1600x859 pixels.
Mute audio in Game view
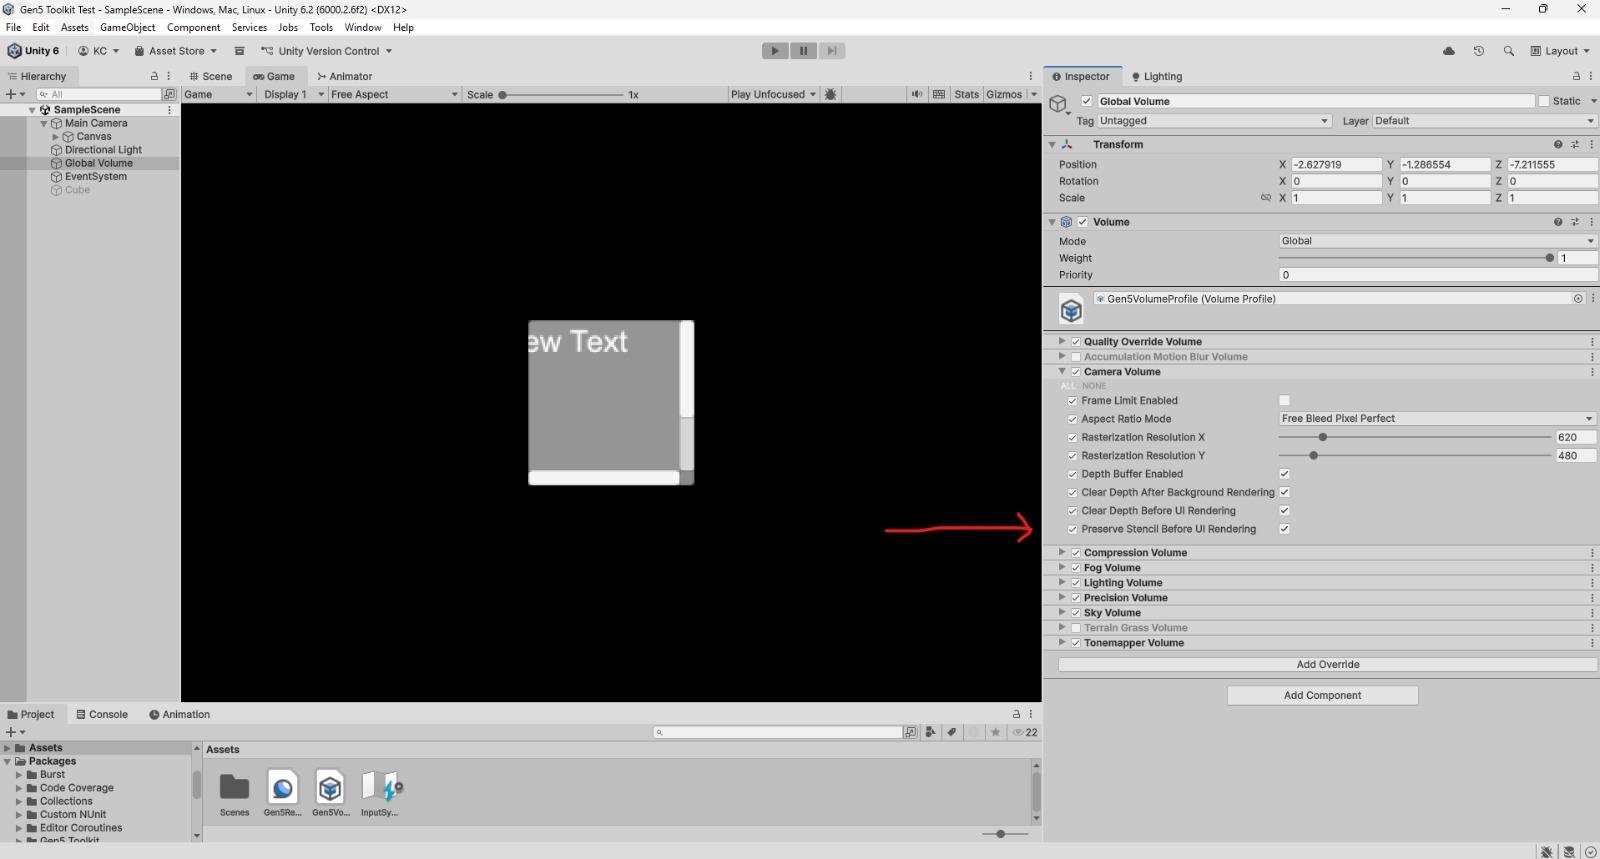(917, 94)
